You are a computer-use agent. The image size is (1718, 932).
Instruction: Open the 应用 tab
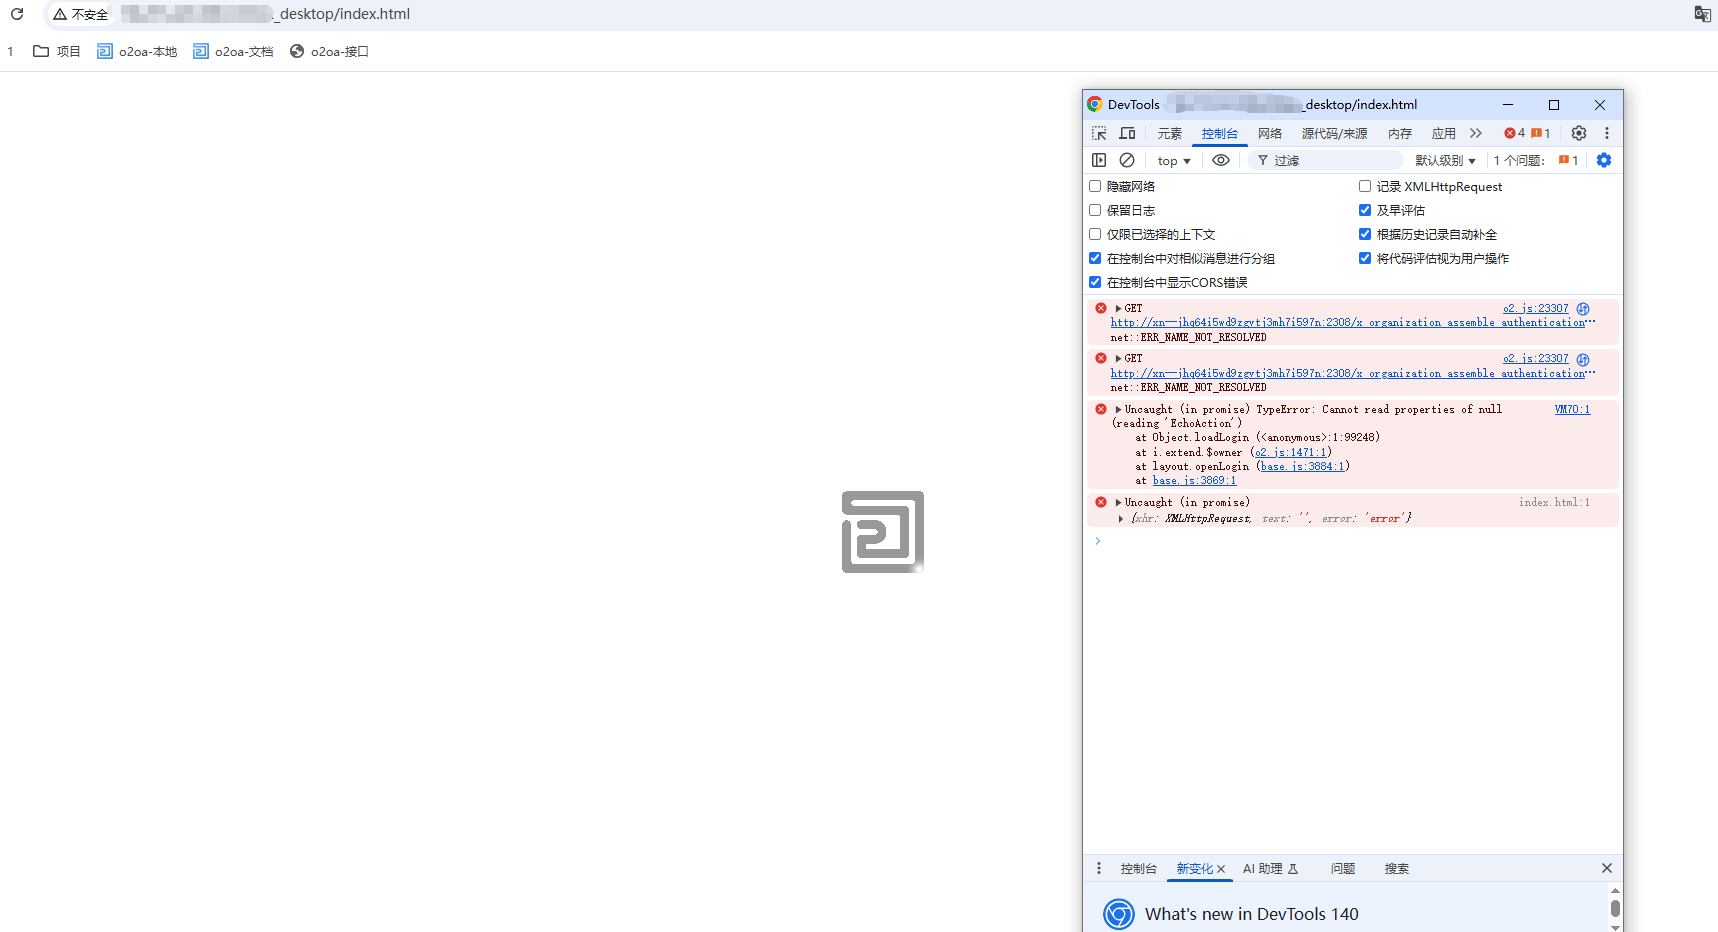pyautogui.click(x=1444, y=133)
